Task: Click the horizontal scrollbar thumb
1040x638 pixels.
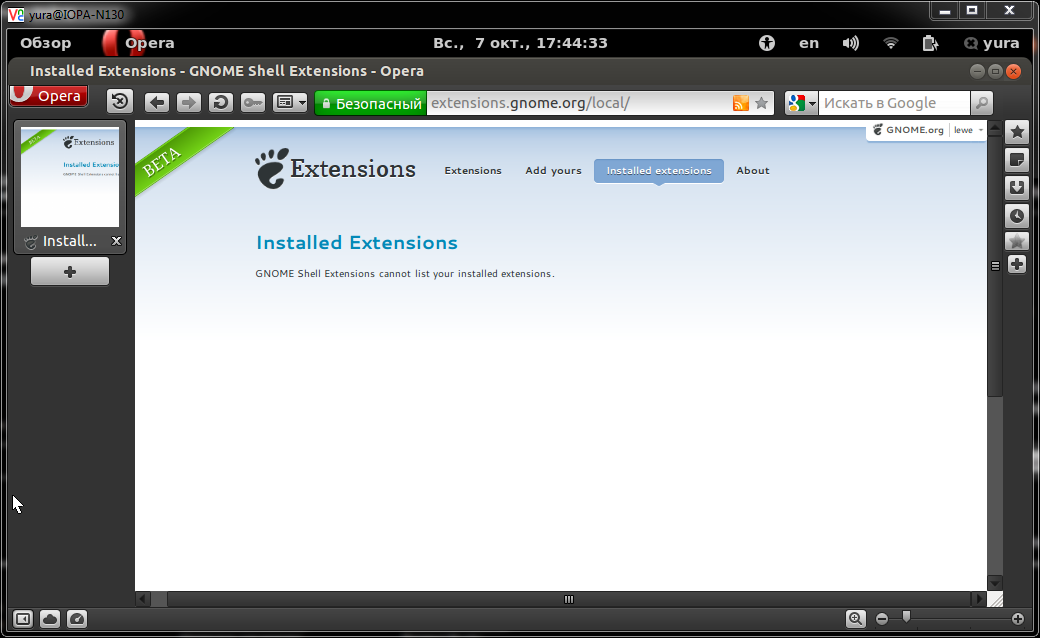Action: (x=568, y=600)
